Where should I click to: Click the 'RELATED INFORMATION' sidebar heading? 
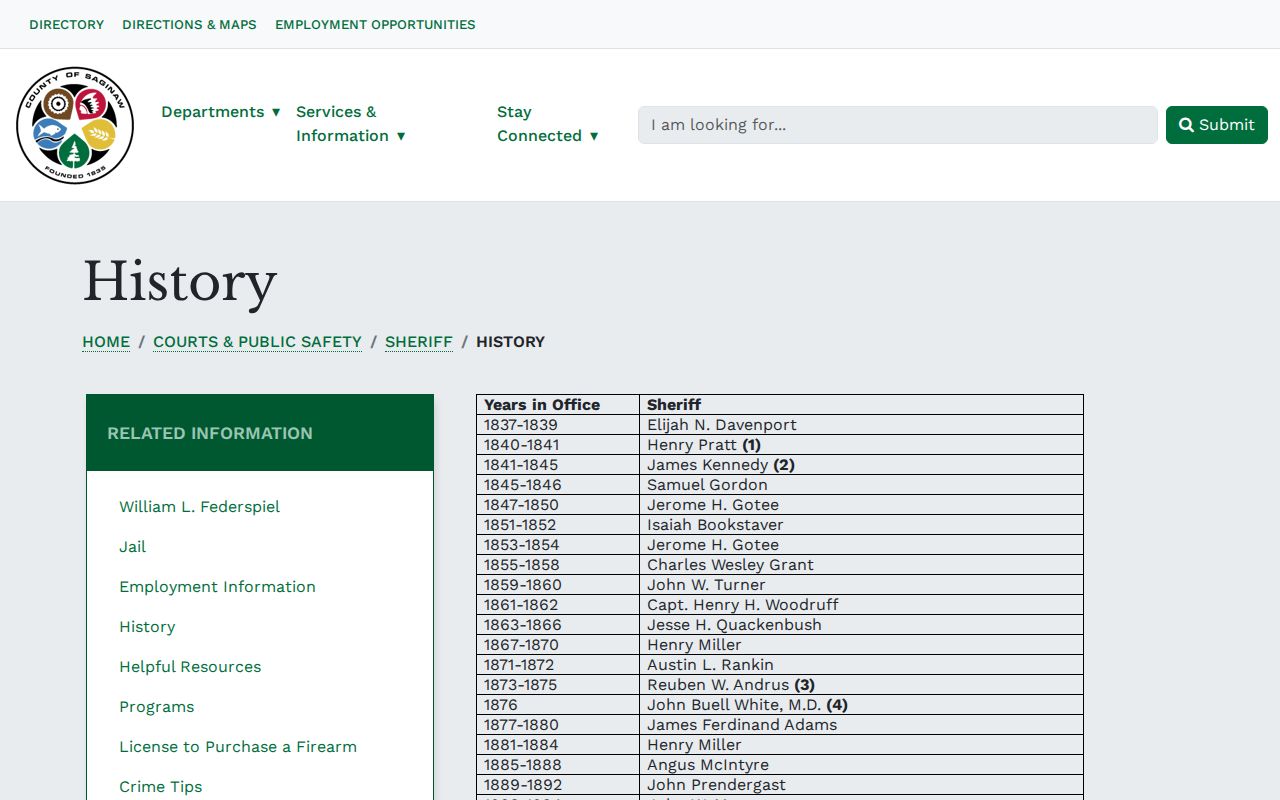[210, 433]
